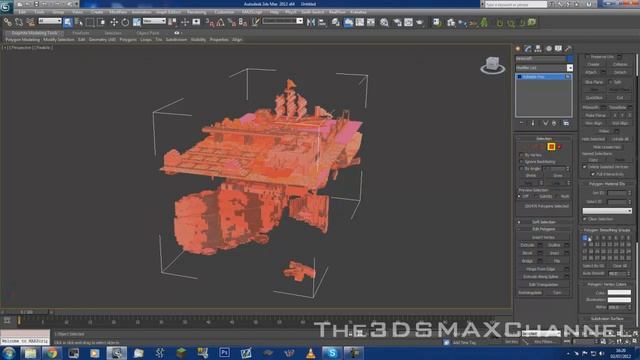Switch to the Create command panel
This screenshot has height=360, width=640.
click(x=518, y=49)
